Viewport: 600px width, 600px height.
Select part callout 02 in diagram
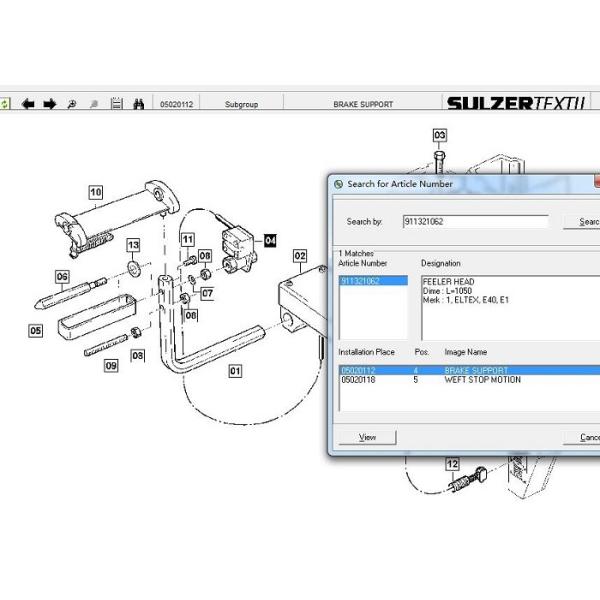tap(299, 256)
